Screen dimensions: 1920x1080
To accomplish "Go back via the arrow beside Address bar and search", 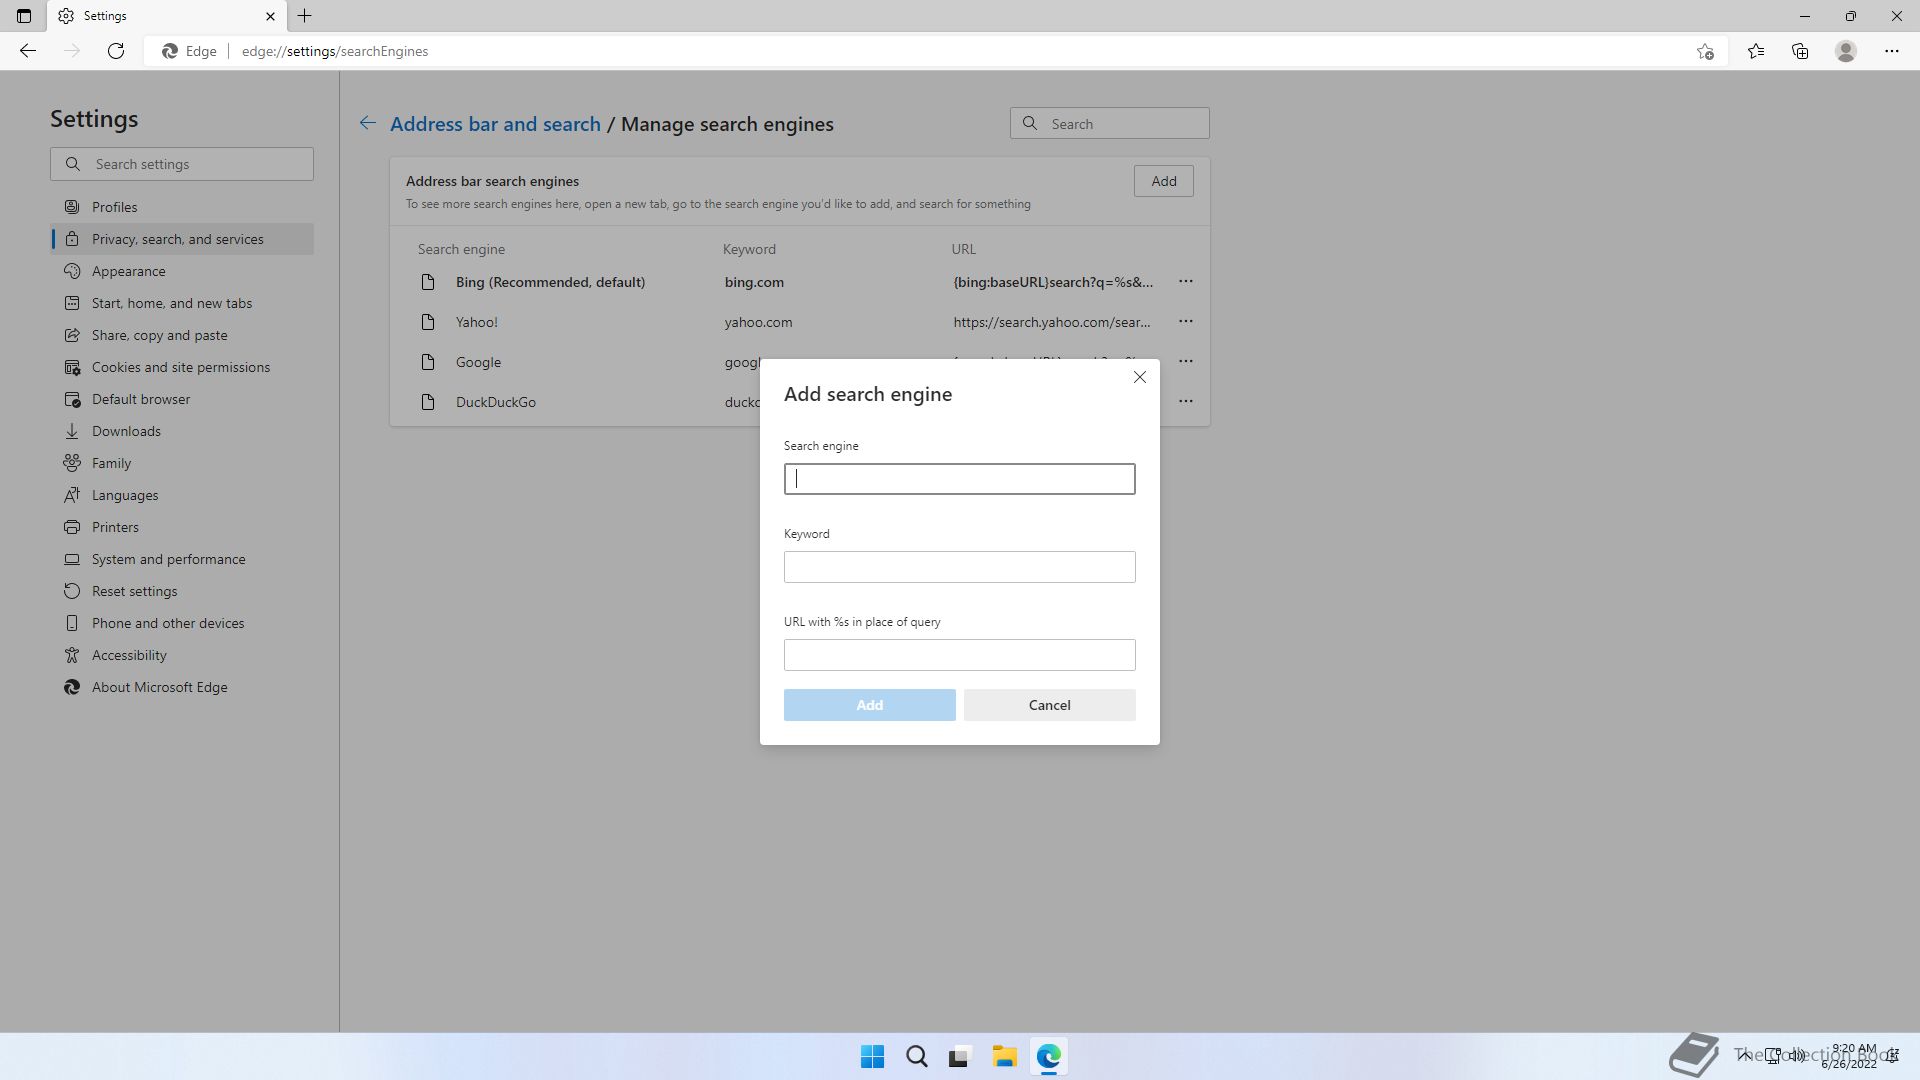I will tap(368, 123).
